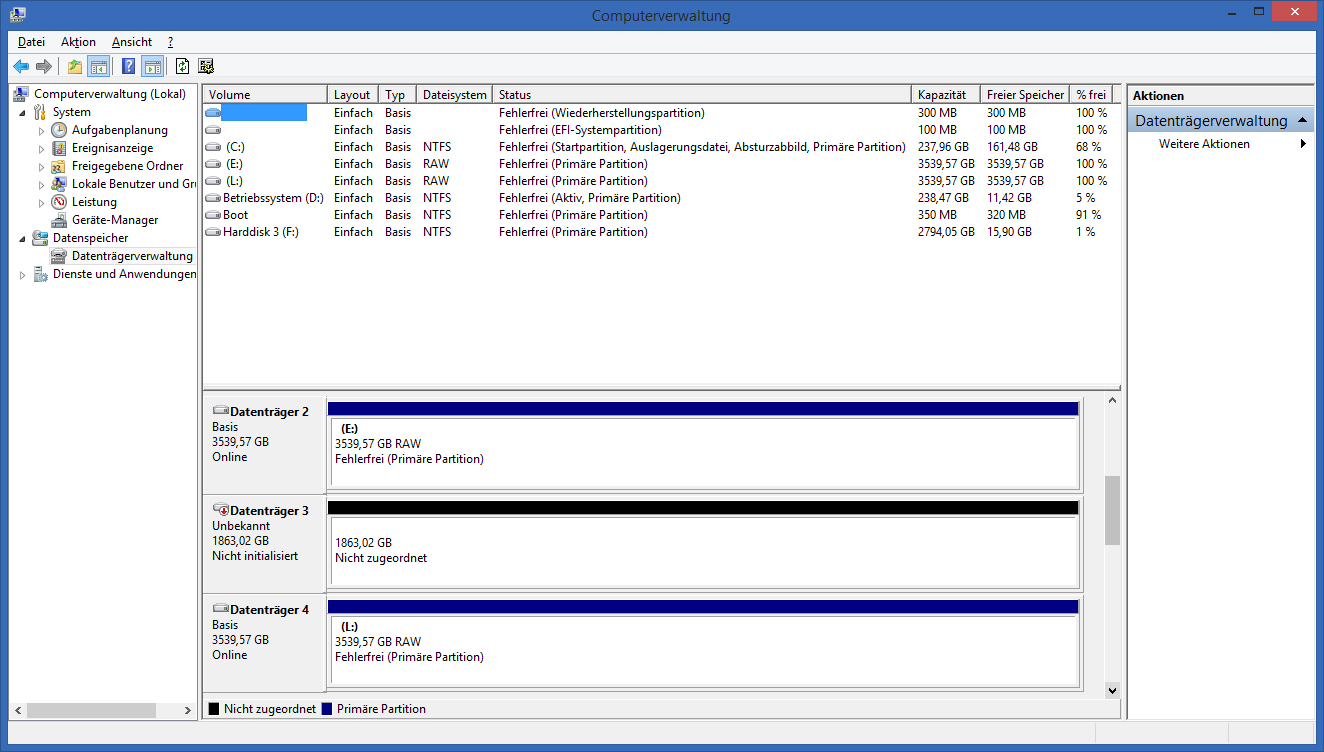
Task: Click the tree pane horizontal scroll right arrow
Action: click(188, 710)
